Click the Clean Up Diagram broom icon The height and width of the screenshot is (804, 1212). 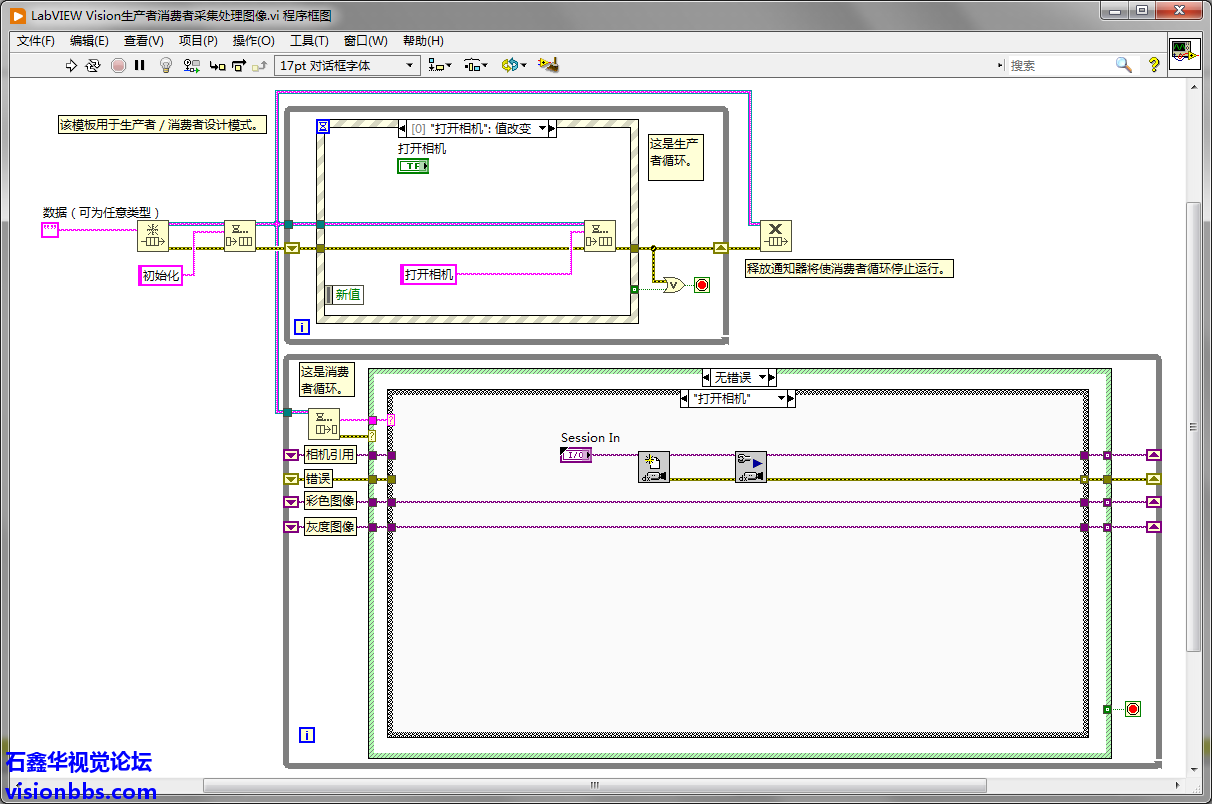coord(547,65)
